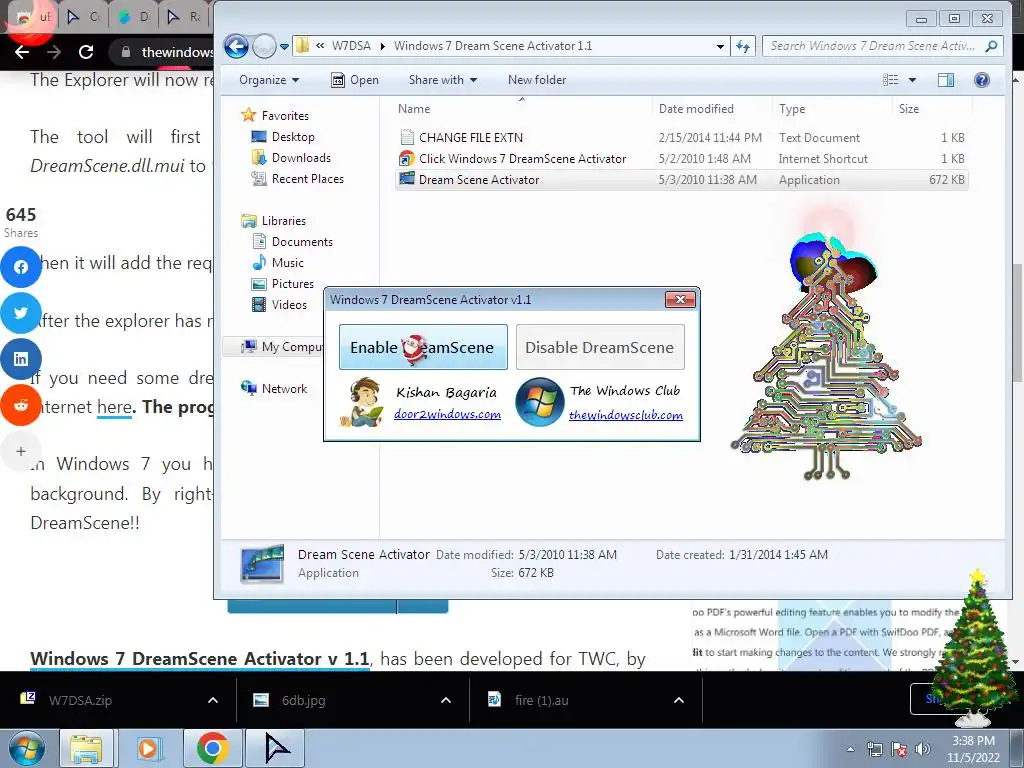Select Windows 7 Dream Scene Activator 1.1 breadcrumb
This screenshot has width=1024, height=768.
click(492, 46)
